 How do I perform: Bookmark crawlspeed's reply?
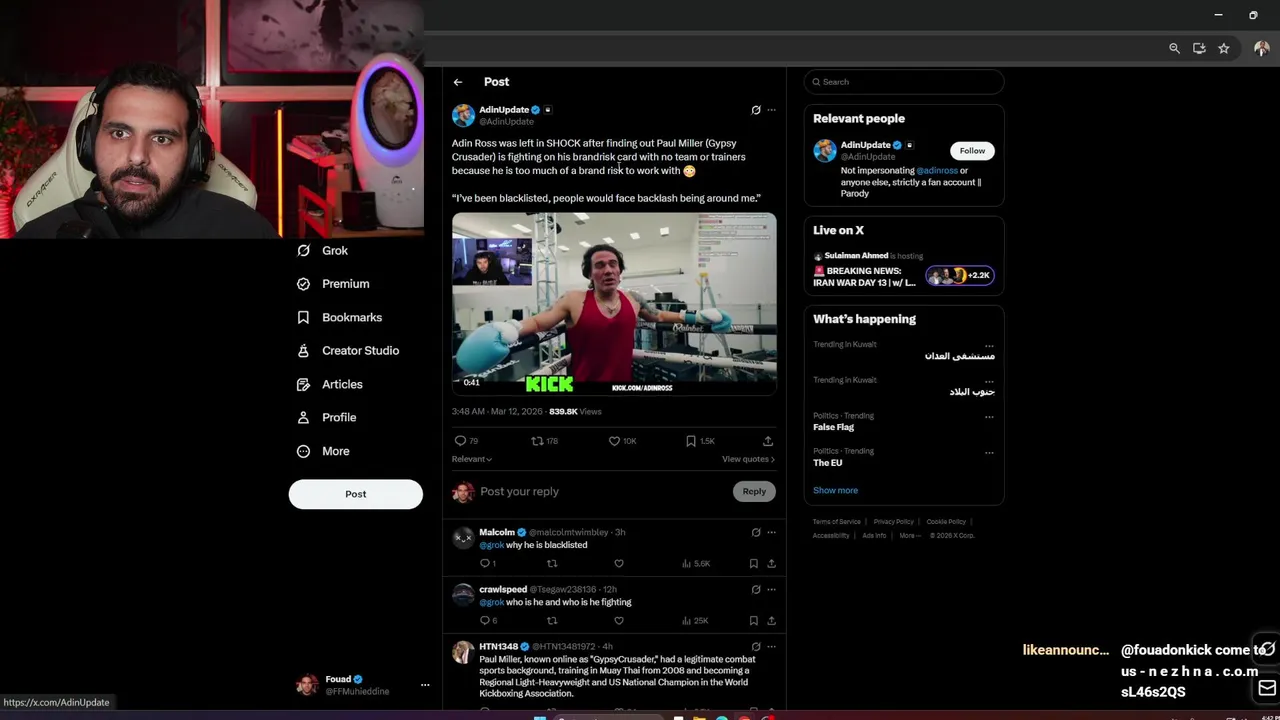click(753, 621)
